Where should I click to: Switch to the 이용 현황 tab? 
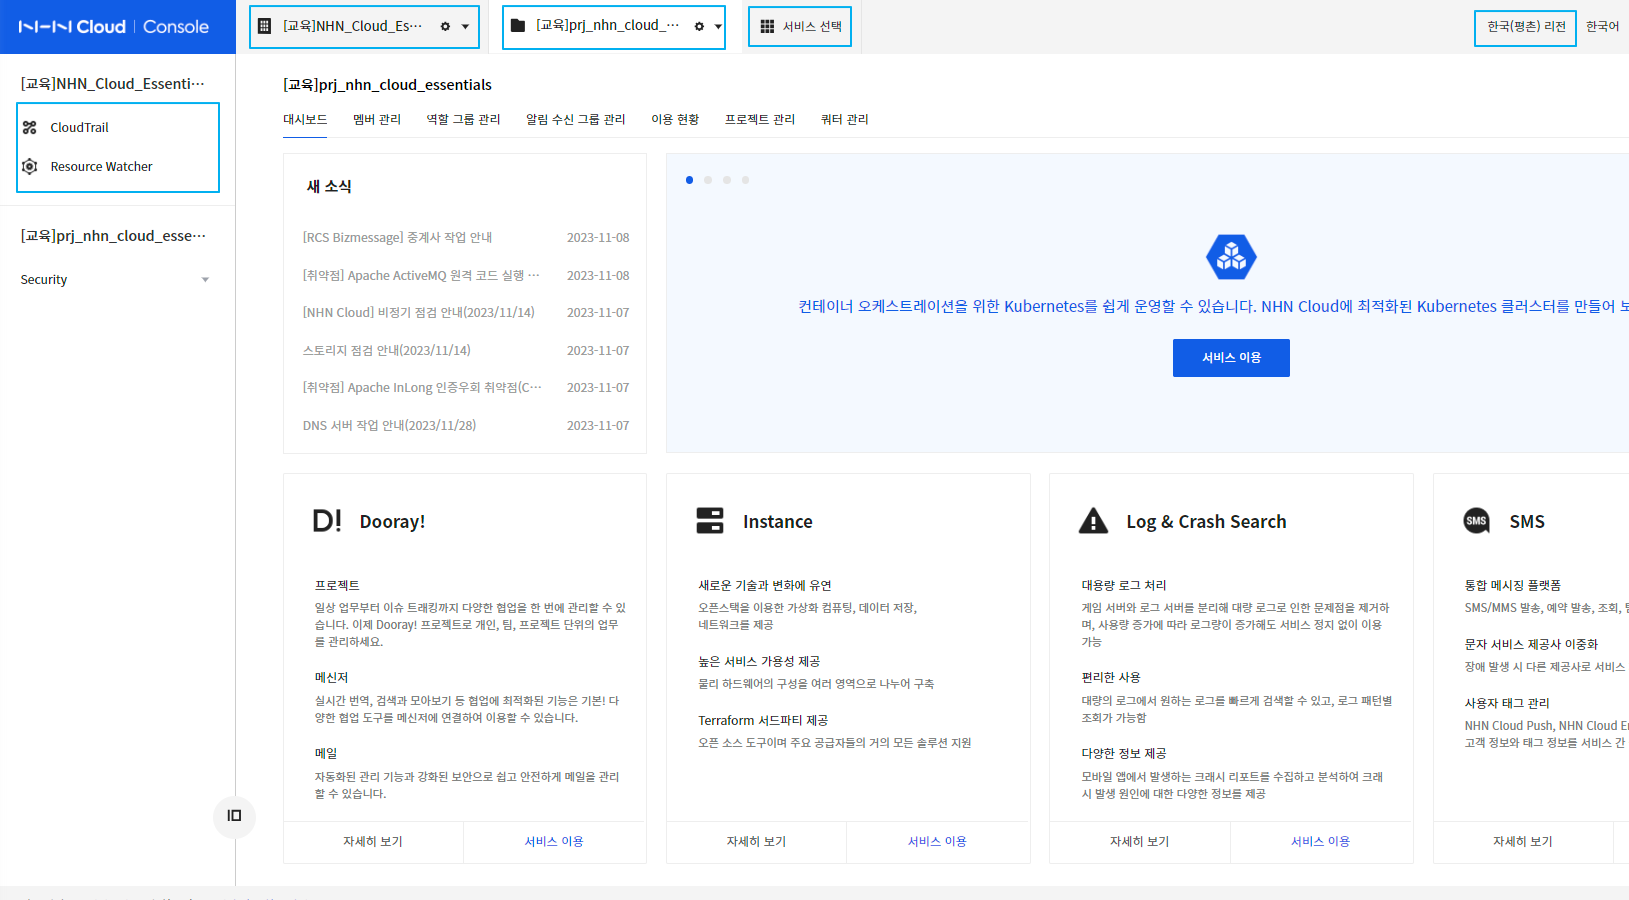[x=675, y=120]
